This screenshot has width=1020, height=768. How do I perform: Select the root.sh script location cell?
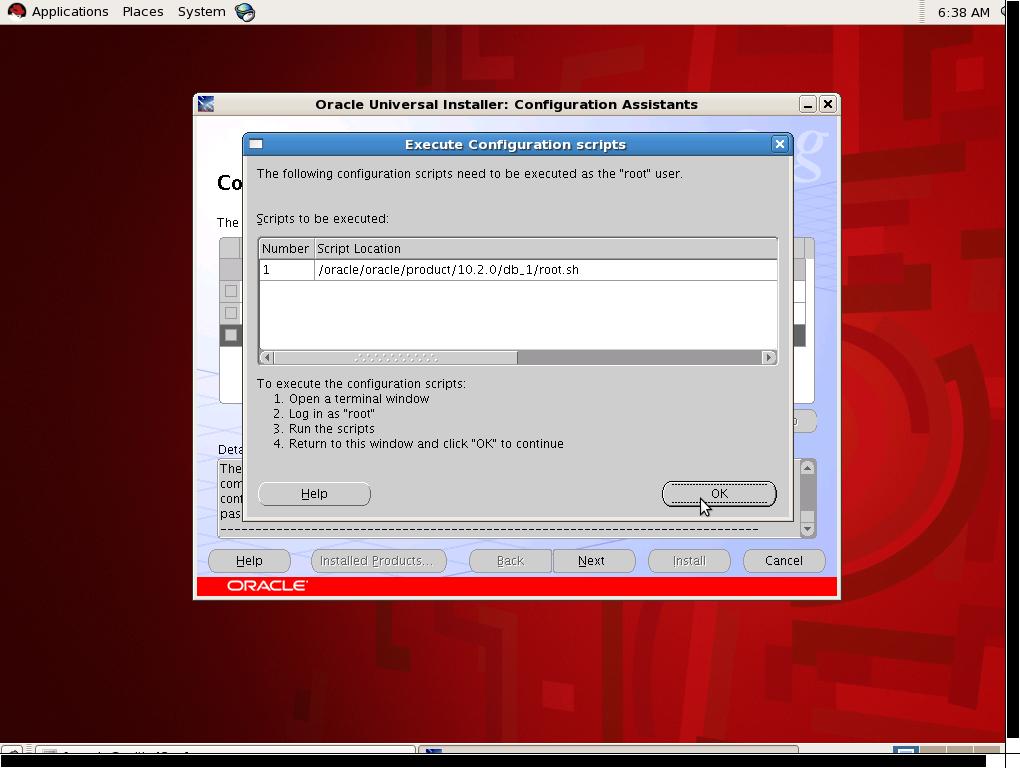[546, 270]
